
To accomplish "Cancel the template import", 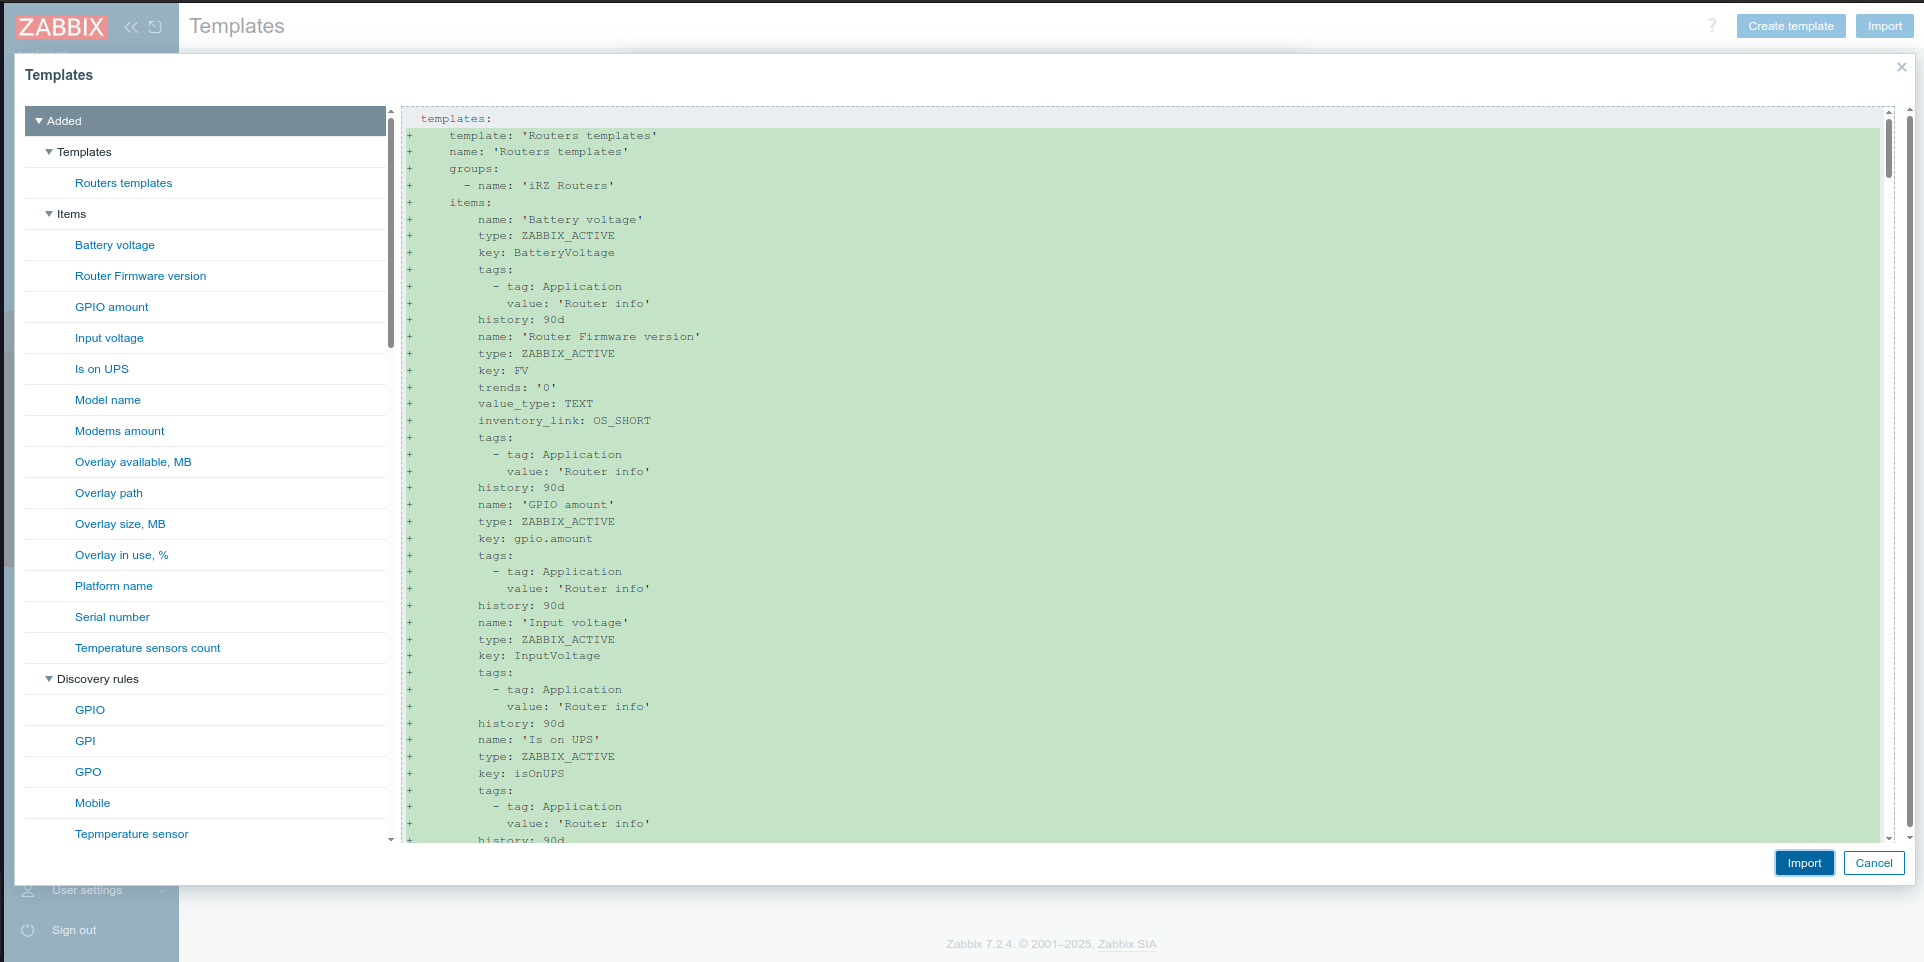I will pyautogui.click(x=1874, y=863).
